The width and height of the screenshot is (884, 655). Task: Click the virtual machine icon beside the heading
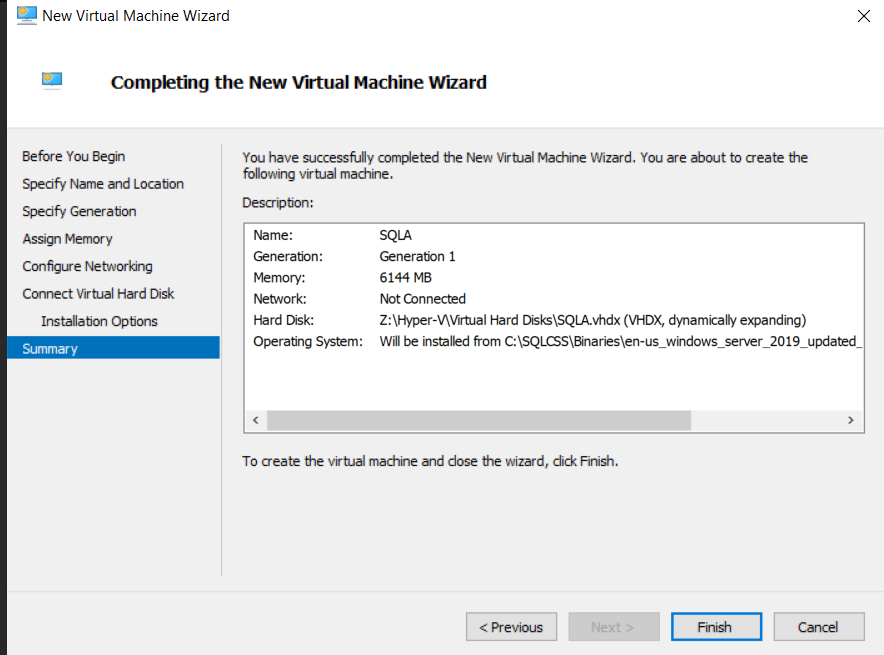[52, 81]
